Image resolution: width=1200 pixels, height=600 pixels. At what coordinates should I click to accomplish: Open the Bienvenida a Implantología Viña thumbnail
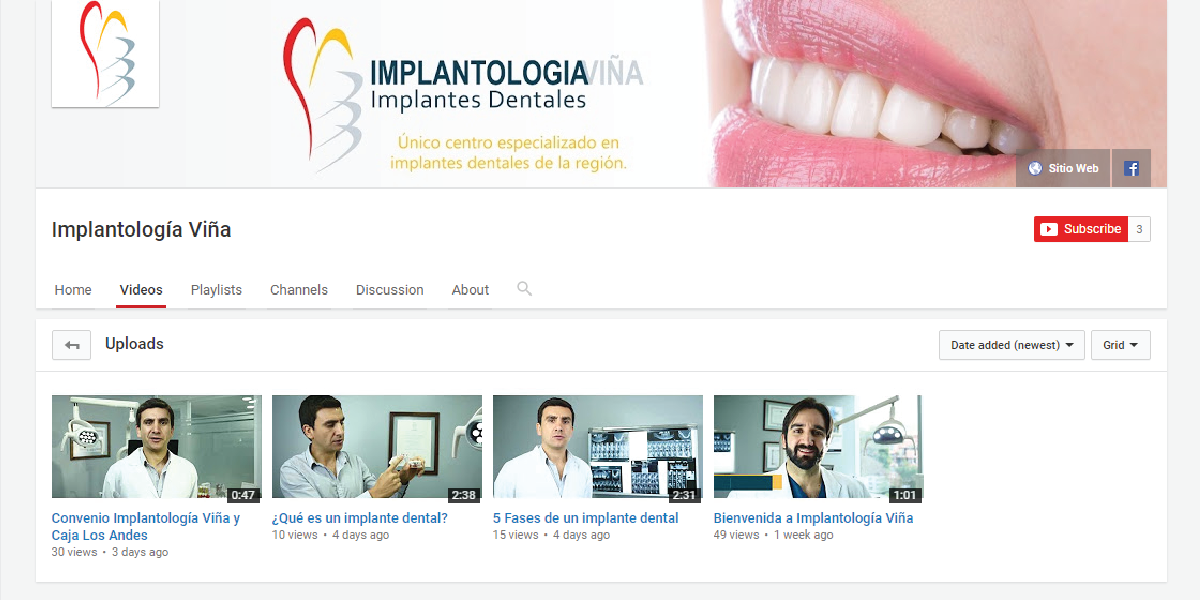coord(818,448)
